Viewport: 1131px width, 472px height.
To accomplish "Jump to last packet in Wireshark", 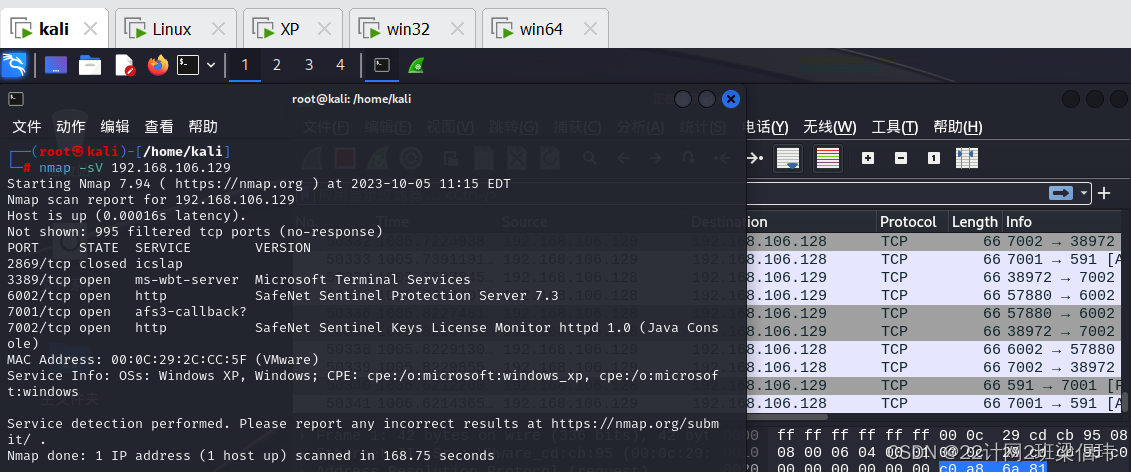I will pyautogui.click(x=754, y=158).
